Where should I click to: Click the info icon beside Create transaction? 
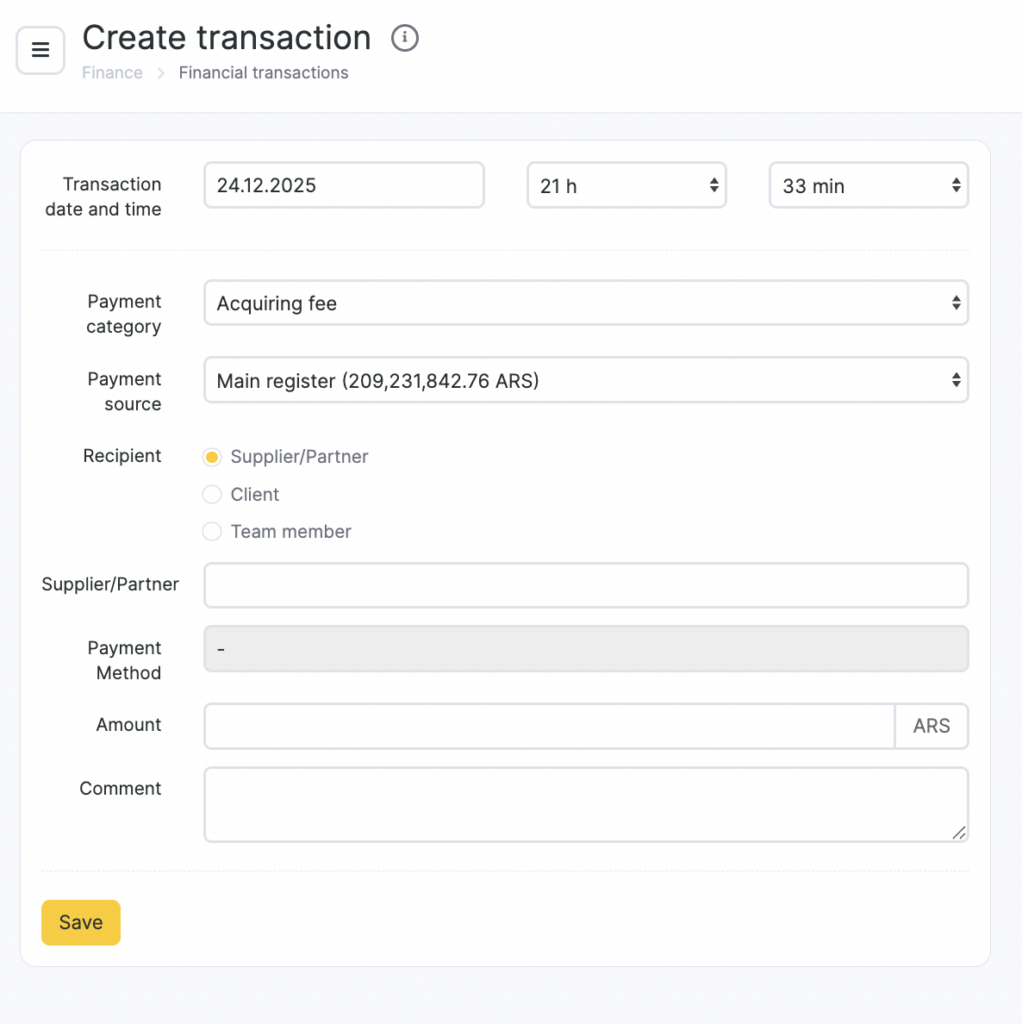click(x=404, y=38)
